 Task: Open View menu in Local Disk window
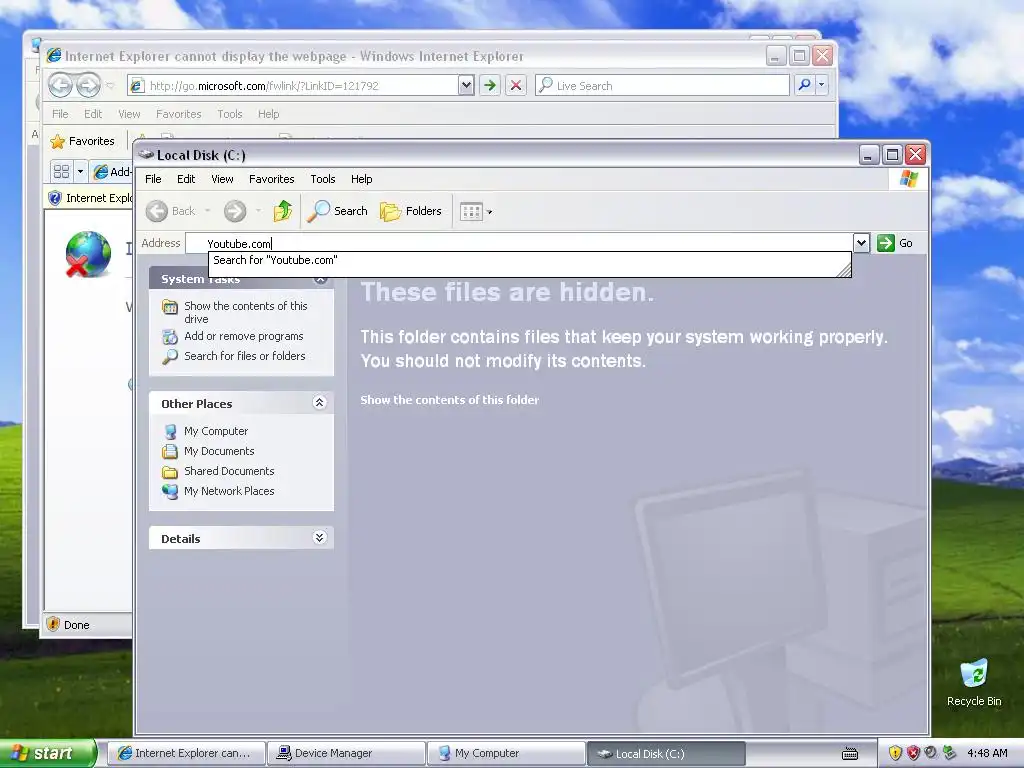pyautogui.click(x=222, y=179)
